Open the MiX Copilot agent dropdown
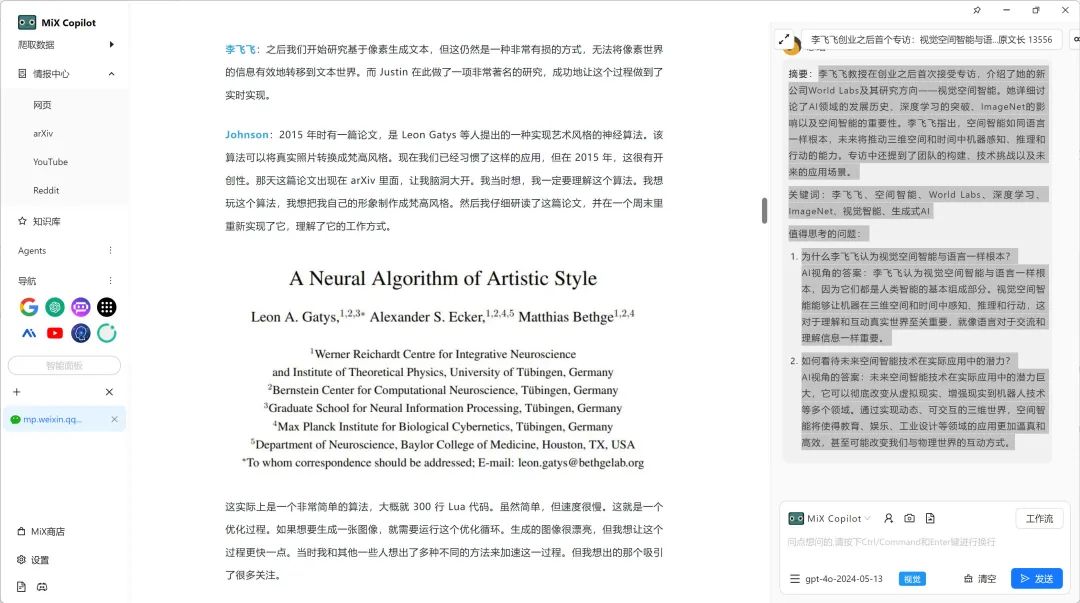 pyautogui.click(x=830, y=518)
